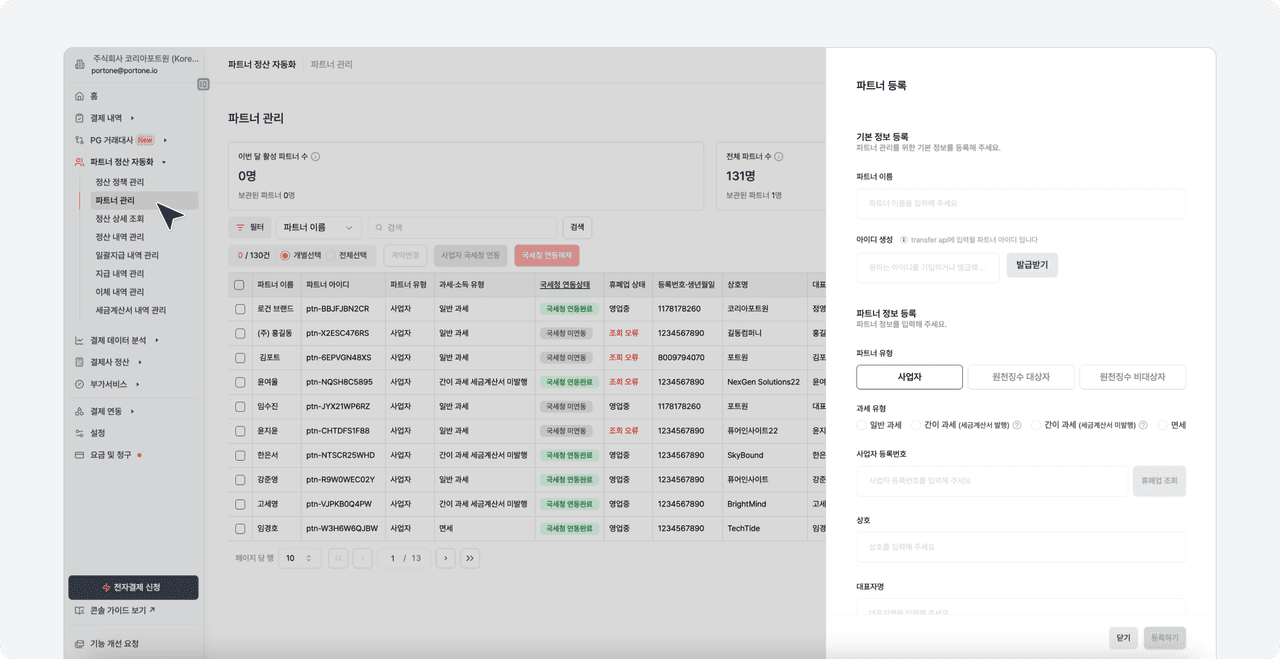The width and height of the screenshot is (1280, 659).
Task: Choose 일반 과세 tax type radio
Action: (x=862, y=425)
